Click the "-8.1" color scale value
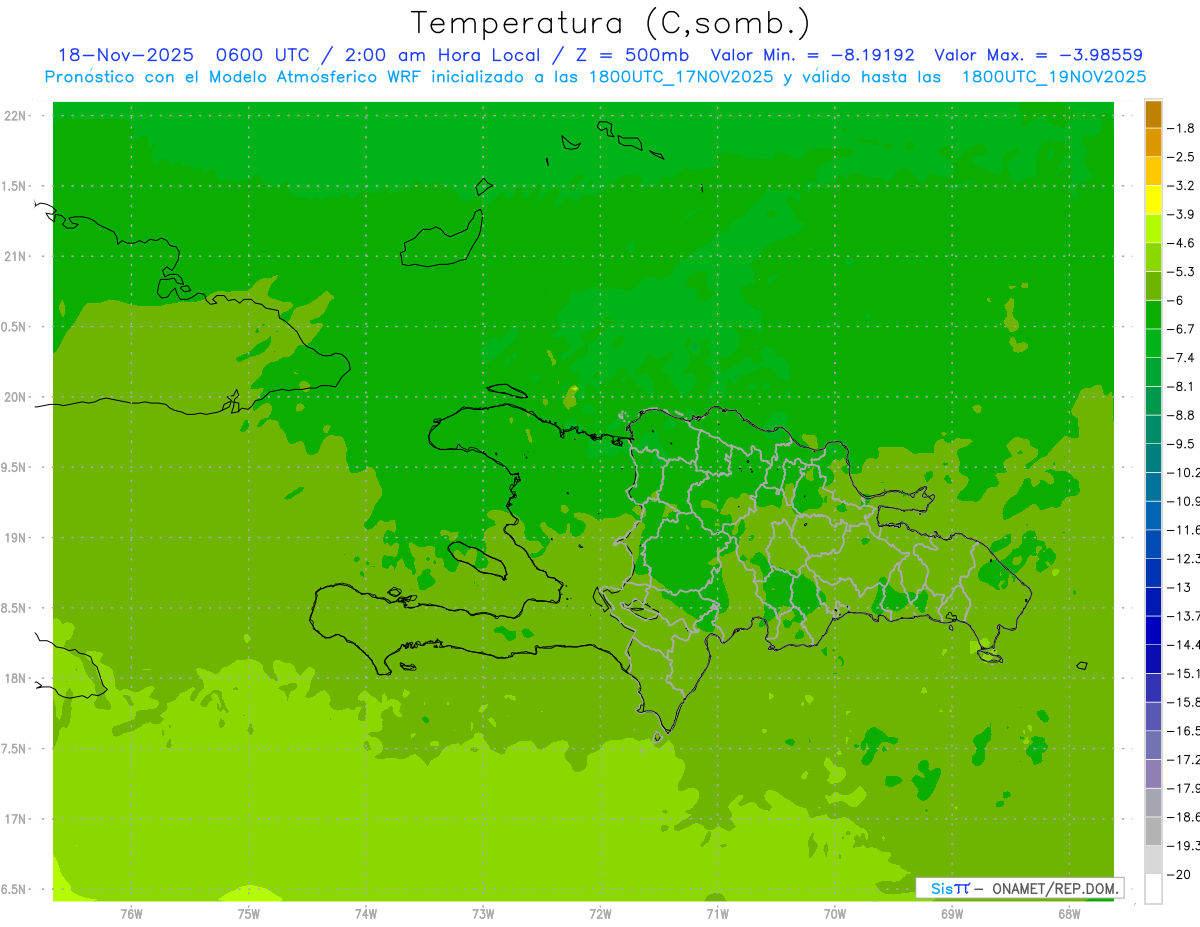The width and height of the screenshot is (1200, 927). (1181, 386)
